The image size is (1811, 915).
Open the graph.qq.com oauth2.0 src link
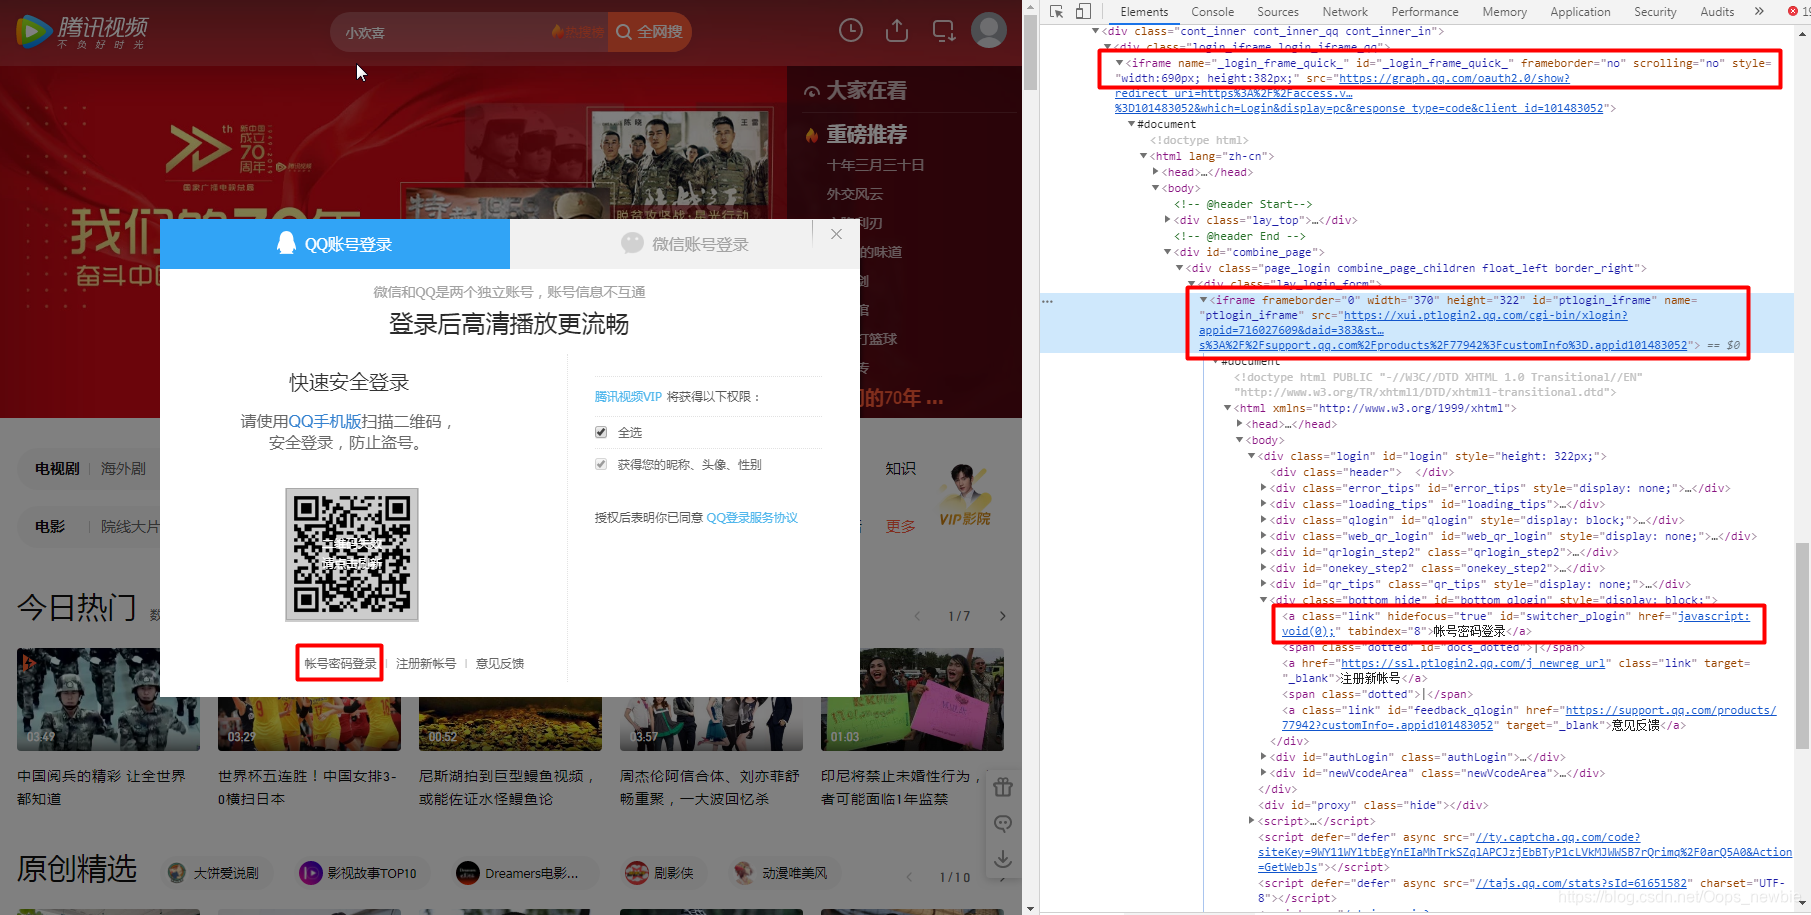1454,78
